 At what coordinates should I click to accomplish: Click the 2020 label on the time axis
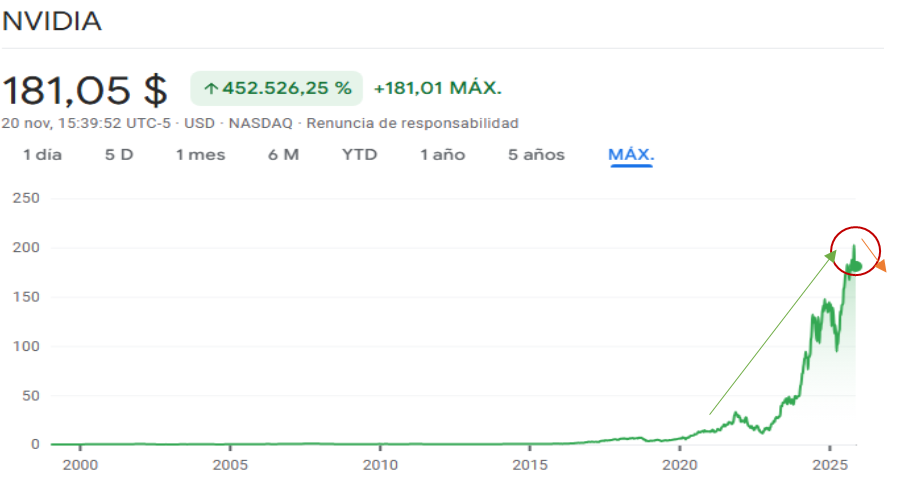[x=680, y=465]
